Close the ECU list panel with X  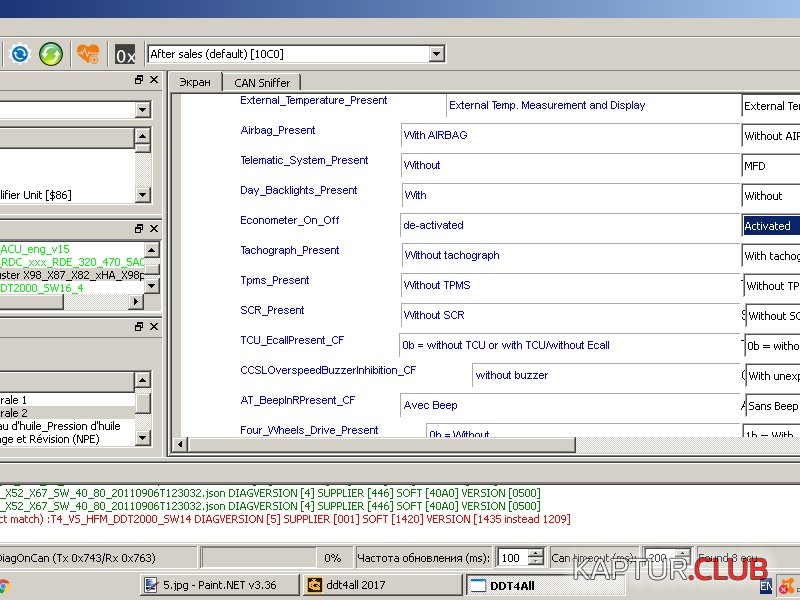[153, 229]
